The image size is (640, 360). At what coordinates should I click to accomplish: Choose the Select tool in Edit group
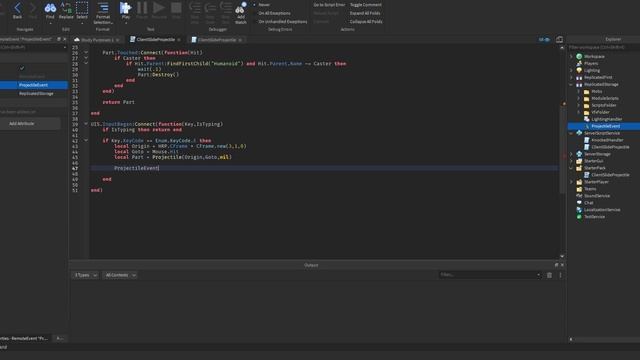click(82, 10)
